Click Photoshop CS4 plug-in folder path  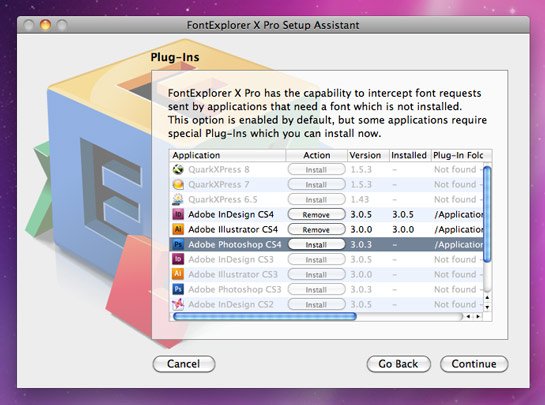[x=458, y=244]
